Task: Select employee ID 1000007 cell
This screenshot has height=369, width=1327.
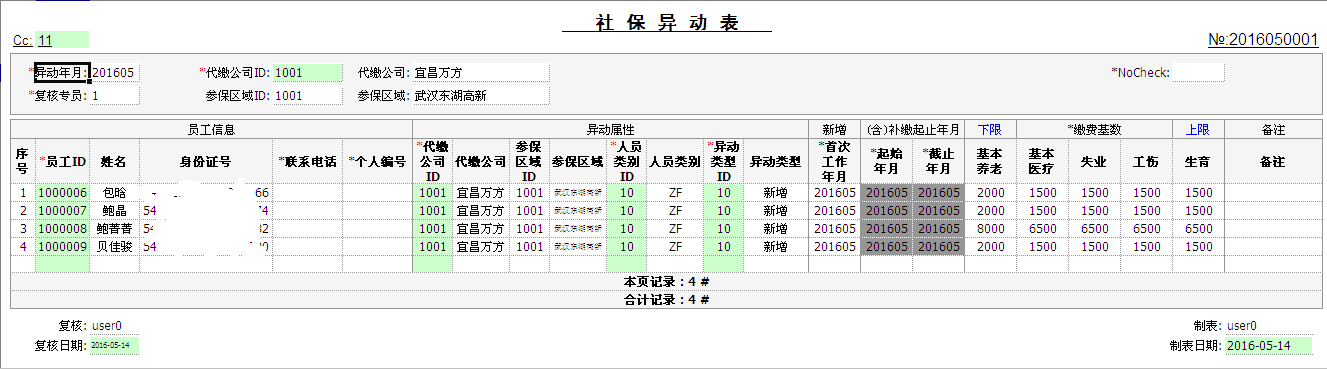Action: (x=63, y=211)
